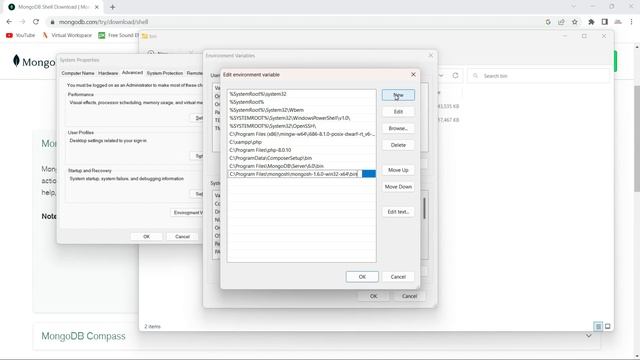The image size is (640, 360).
Task: Expand MongoDB Compass section chevron
Action: (589, 336)
